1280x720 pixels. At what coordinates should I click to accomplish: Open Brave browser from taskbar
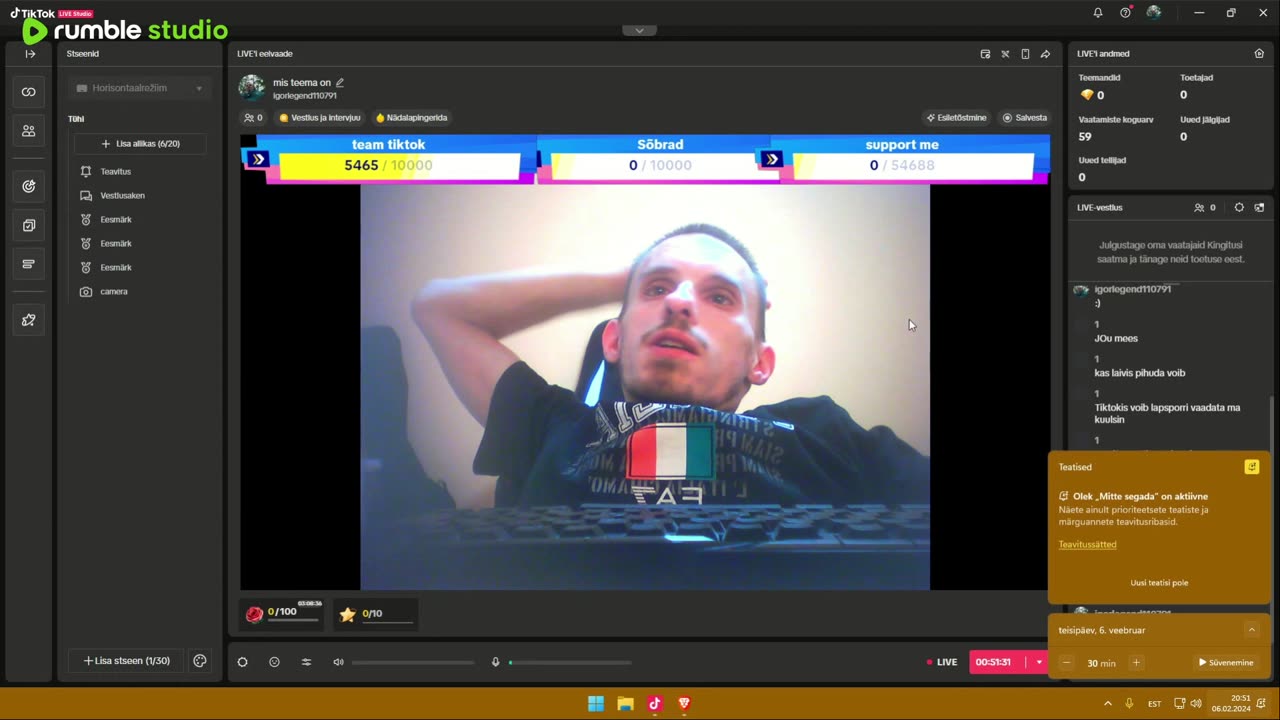pyautogui.click(x=685, y=704)
